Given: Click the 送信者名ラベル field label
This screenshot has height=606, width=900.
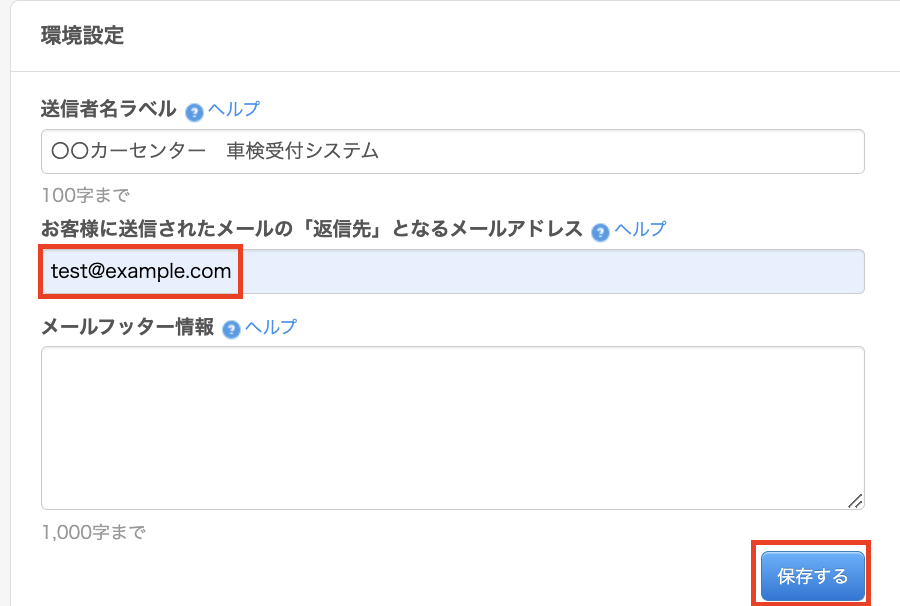Looking at the screenshot, I should tap(109, 109).
